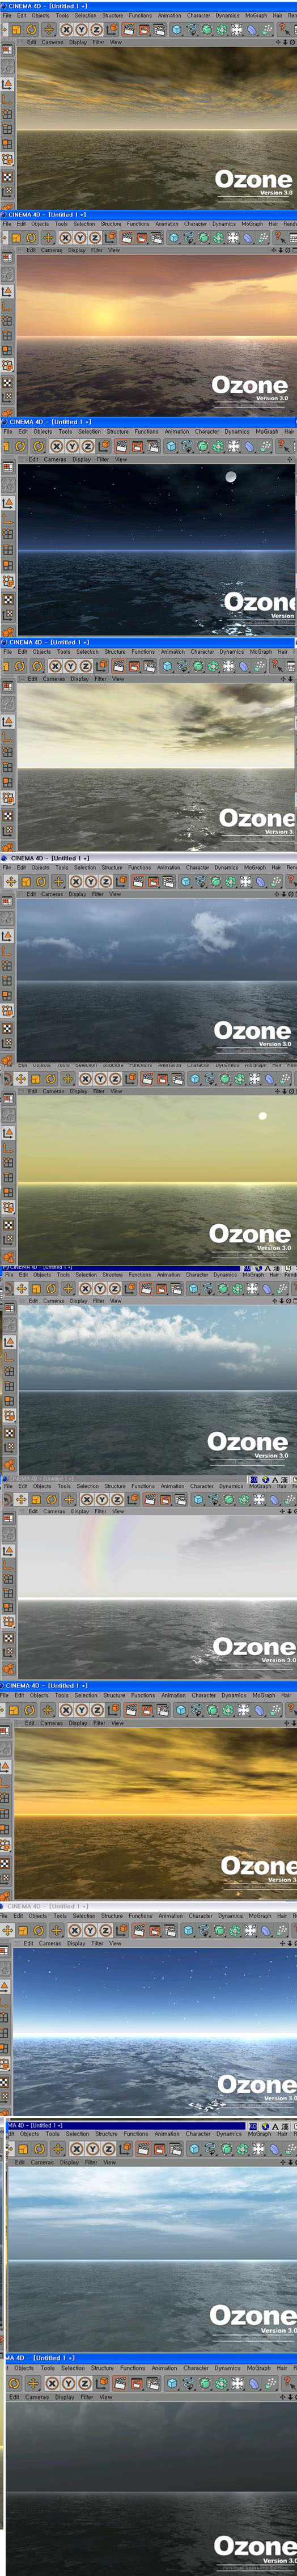Open Render Settings icon in brown stormy-sky window

160,30
